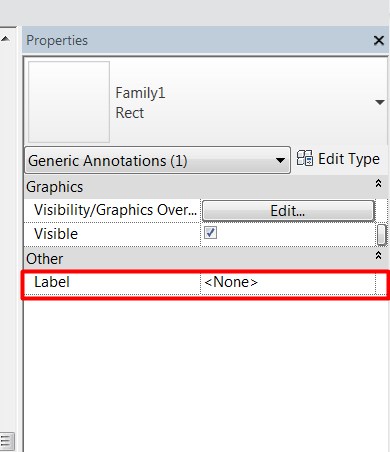Click the narrow cell right of Label value

click(x=381, y=283)
